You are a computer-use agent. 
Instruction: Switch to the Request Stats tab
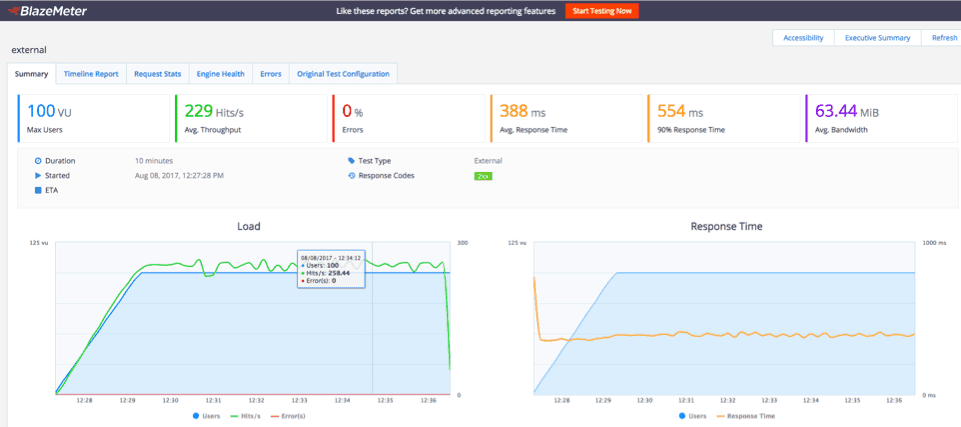[158, 74]
